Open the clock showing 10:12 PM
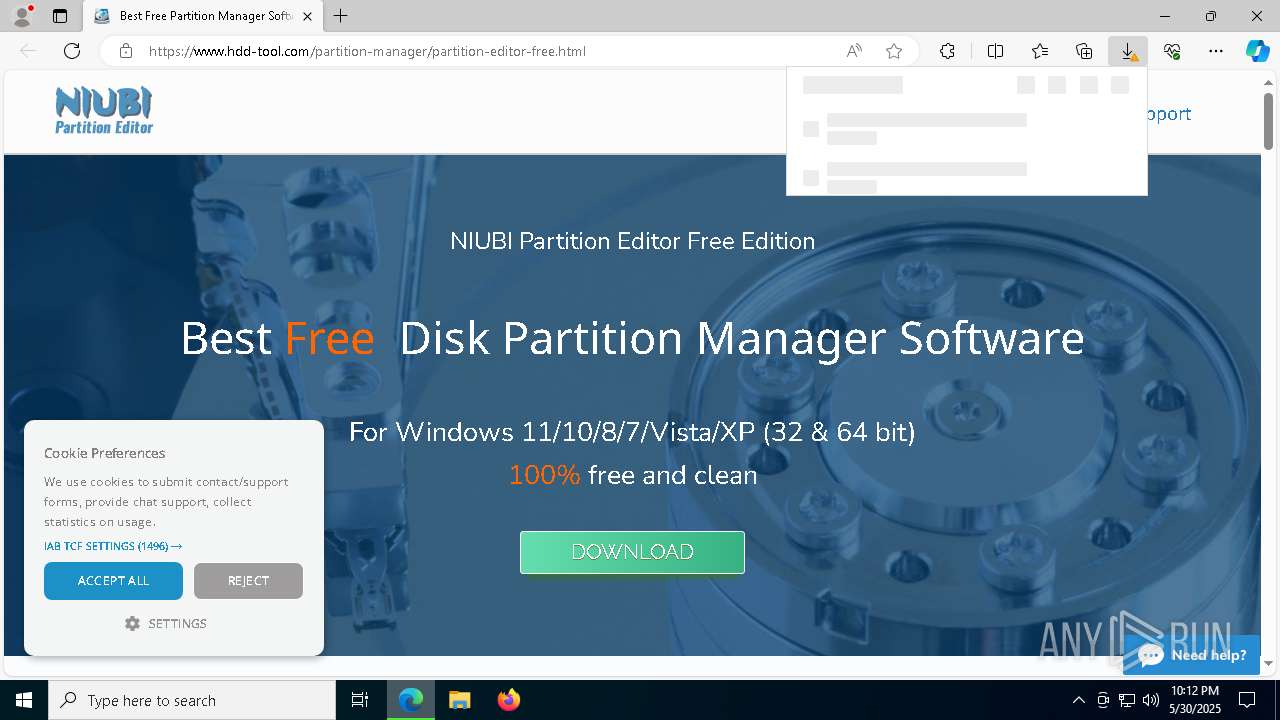 [1194, 700]
